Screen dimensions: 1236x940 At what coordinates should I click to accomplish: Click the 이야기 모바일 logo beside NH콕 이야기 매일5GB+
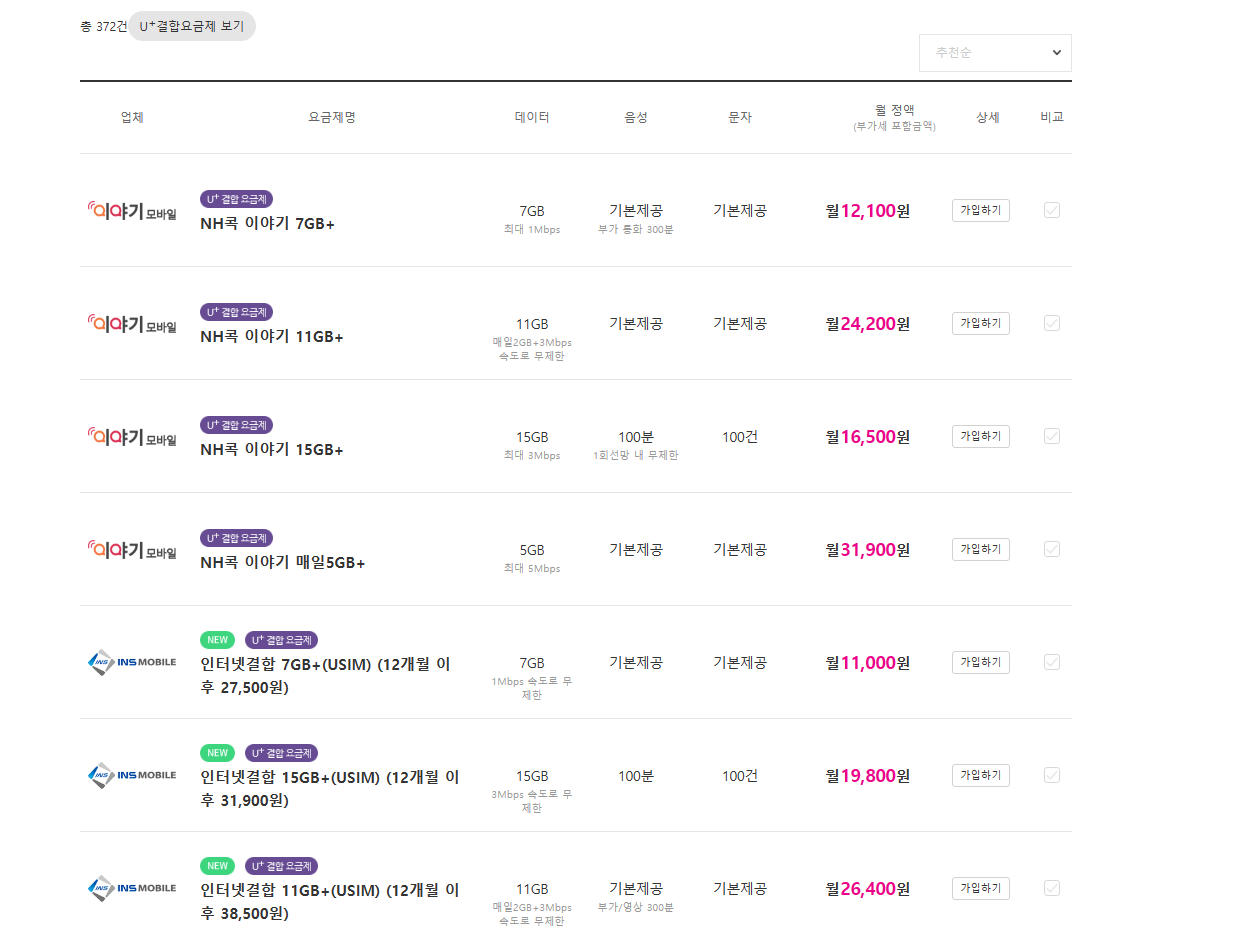(x=132, y=550)
